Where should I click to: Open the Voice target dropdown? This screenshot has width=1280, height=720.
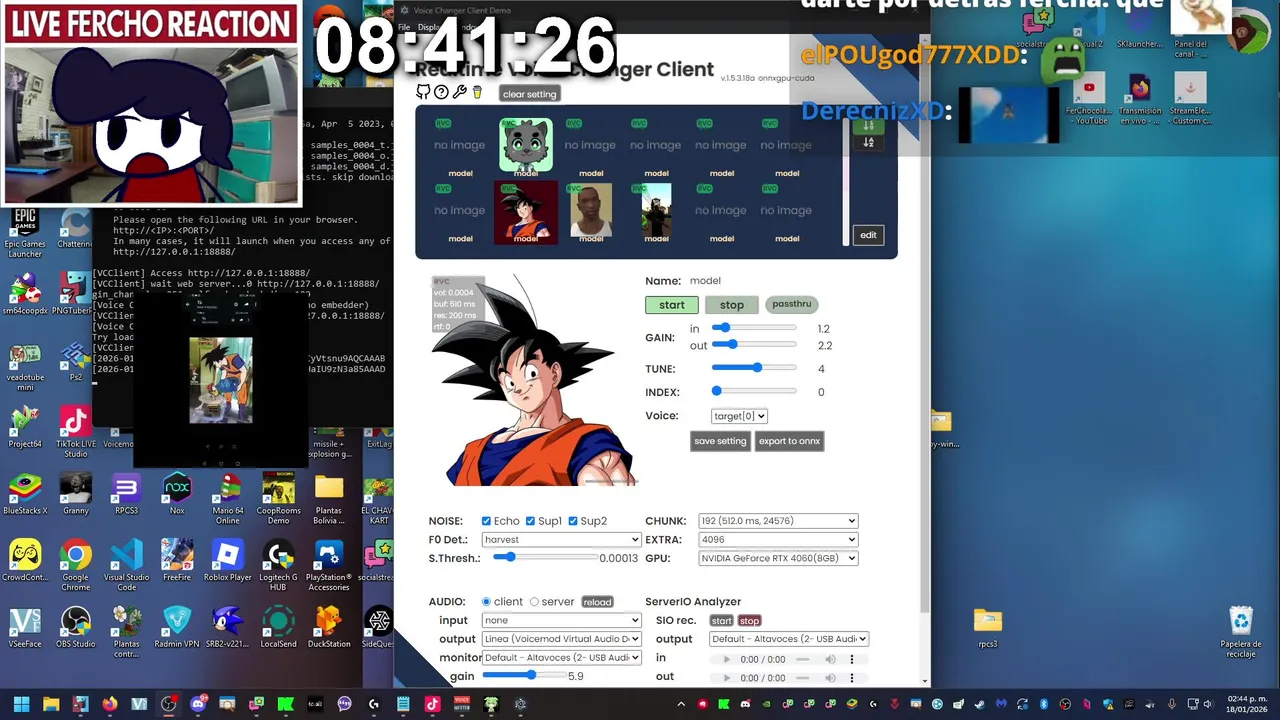pos(739,416)
